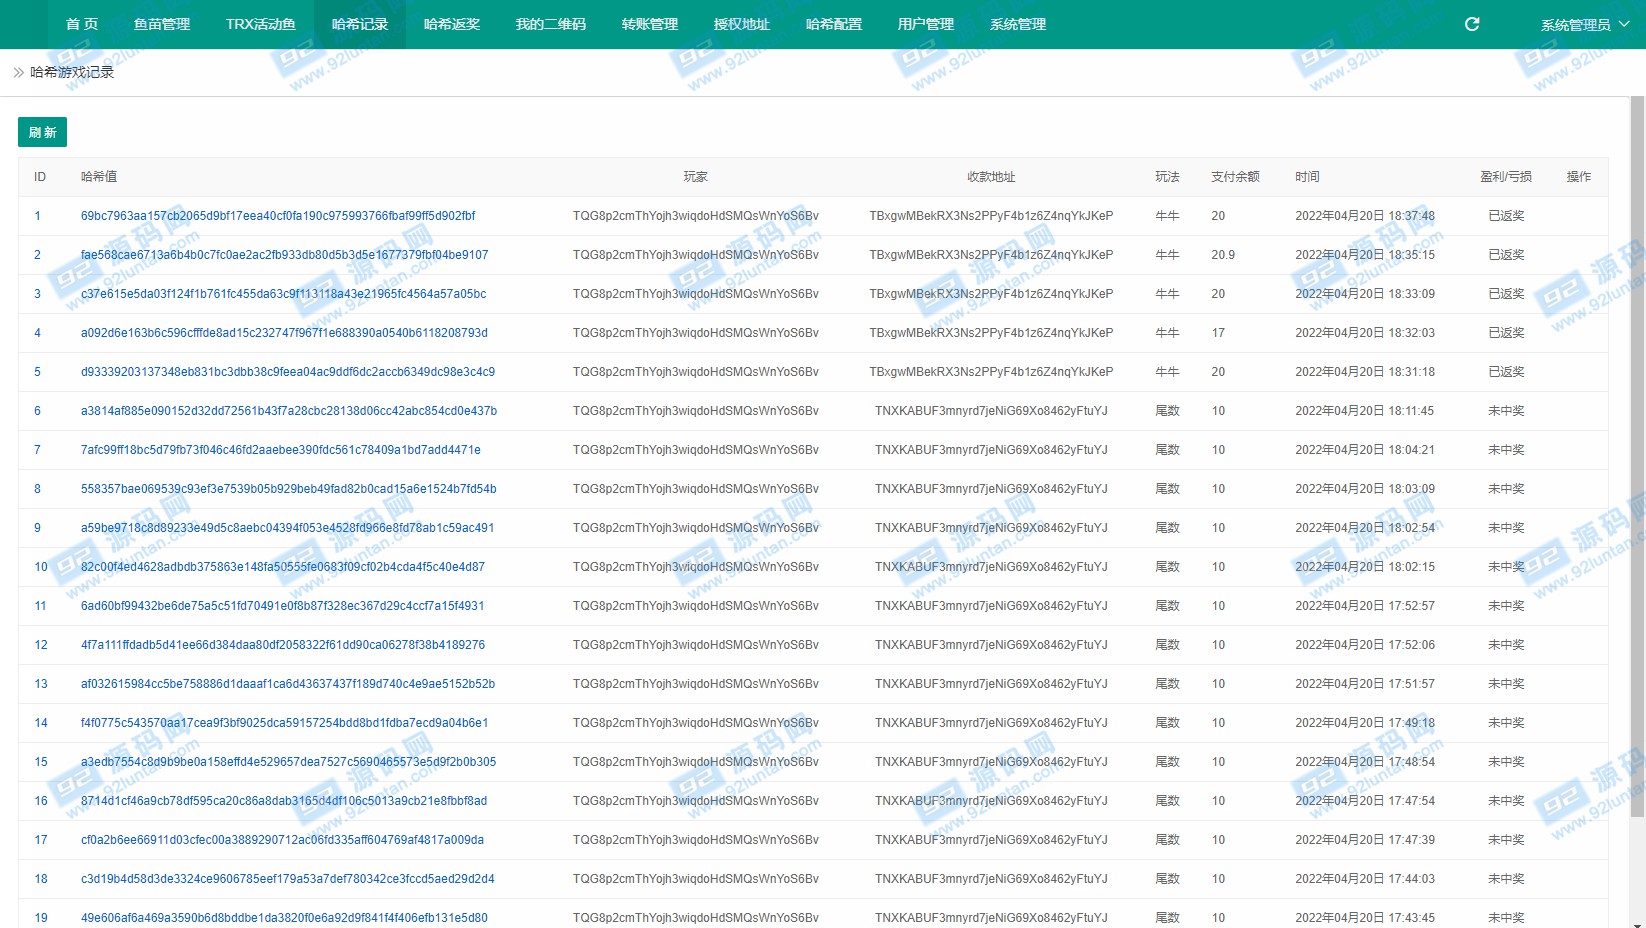This screenshot has height=928, width=1646.
Task: Open TRX活动鱼 menu
Action: (x=261, y=24)
